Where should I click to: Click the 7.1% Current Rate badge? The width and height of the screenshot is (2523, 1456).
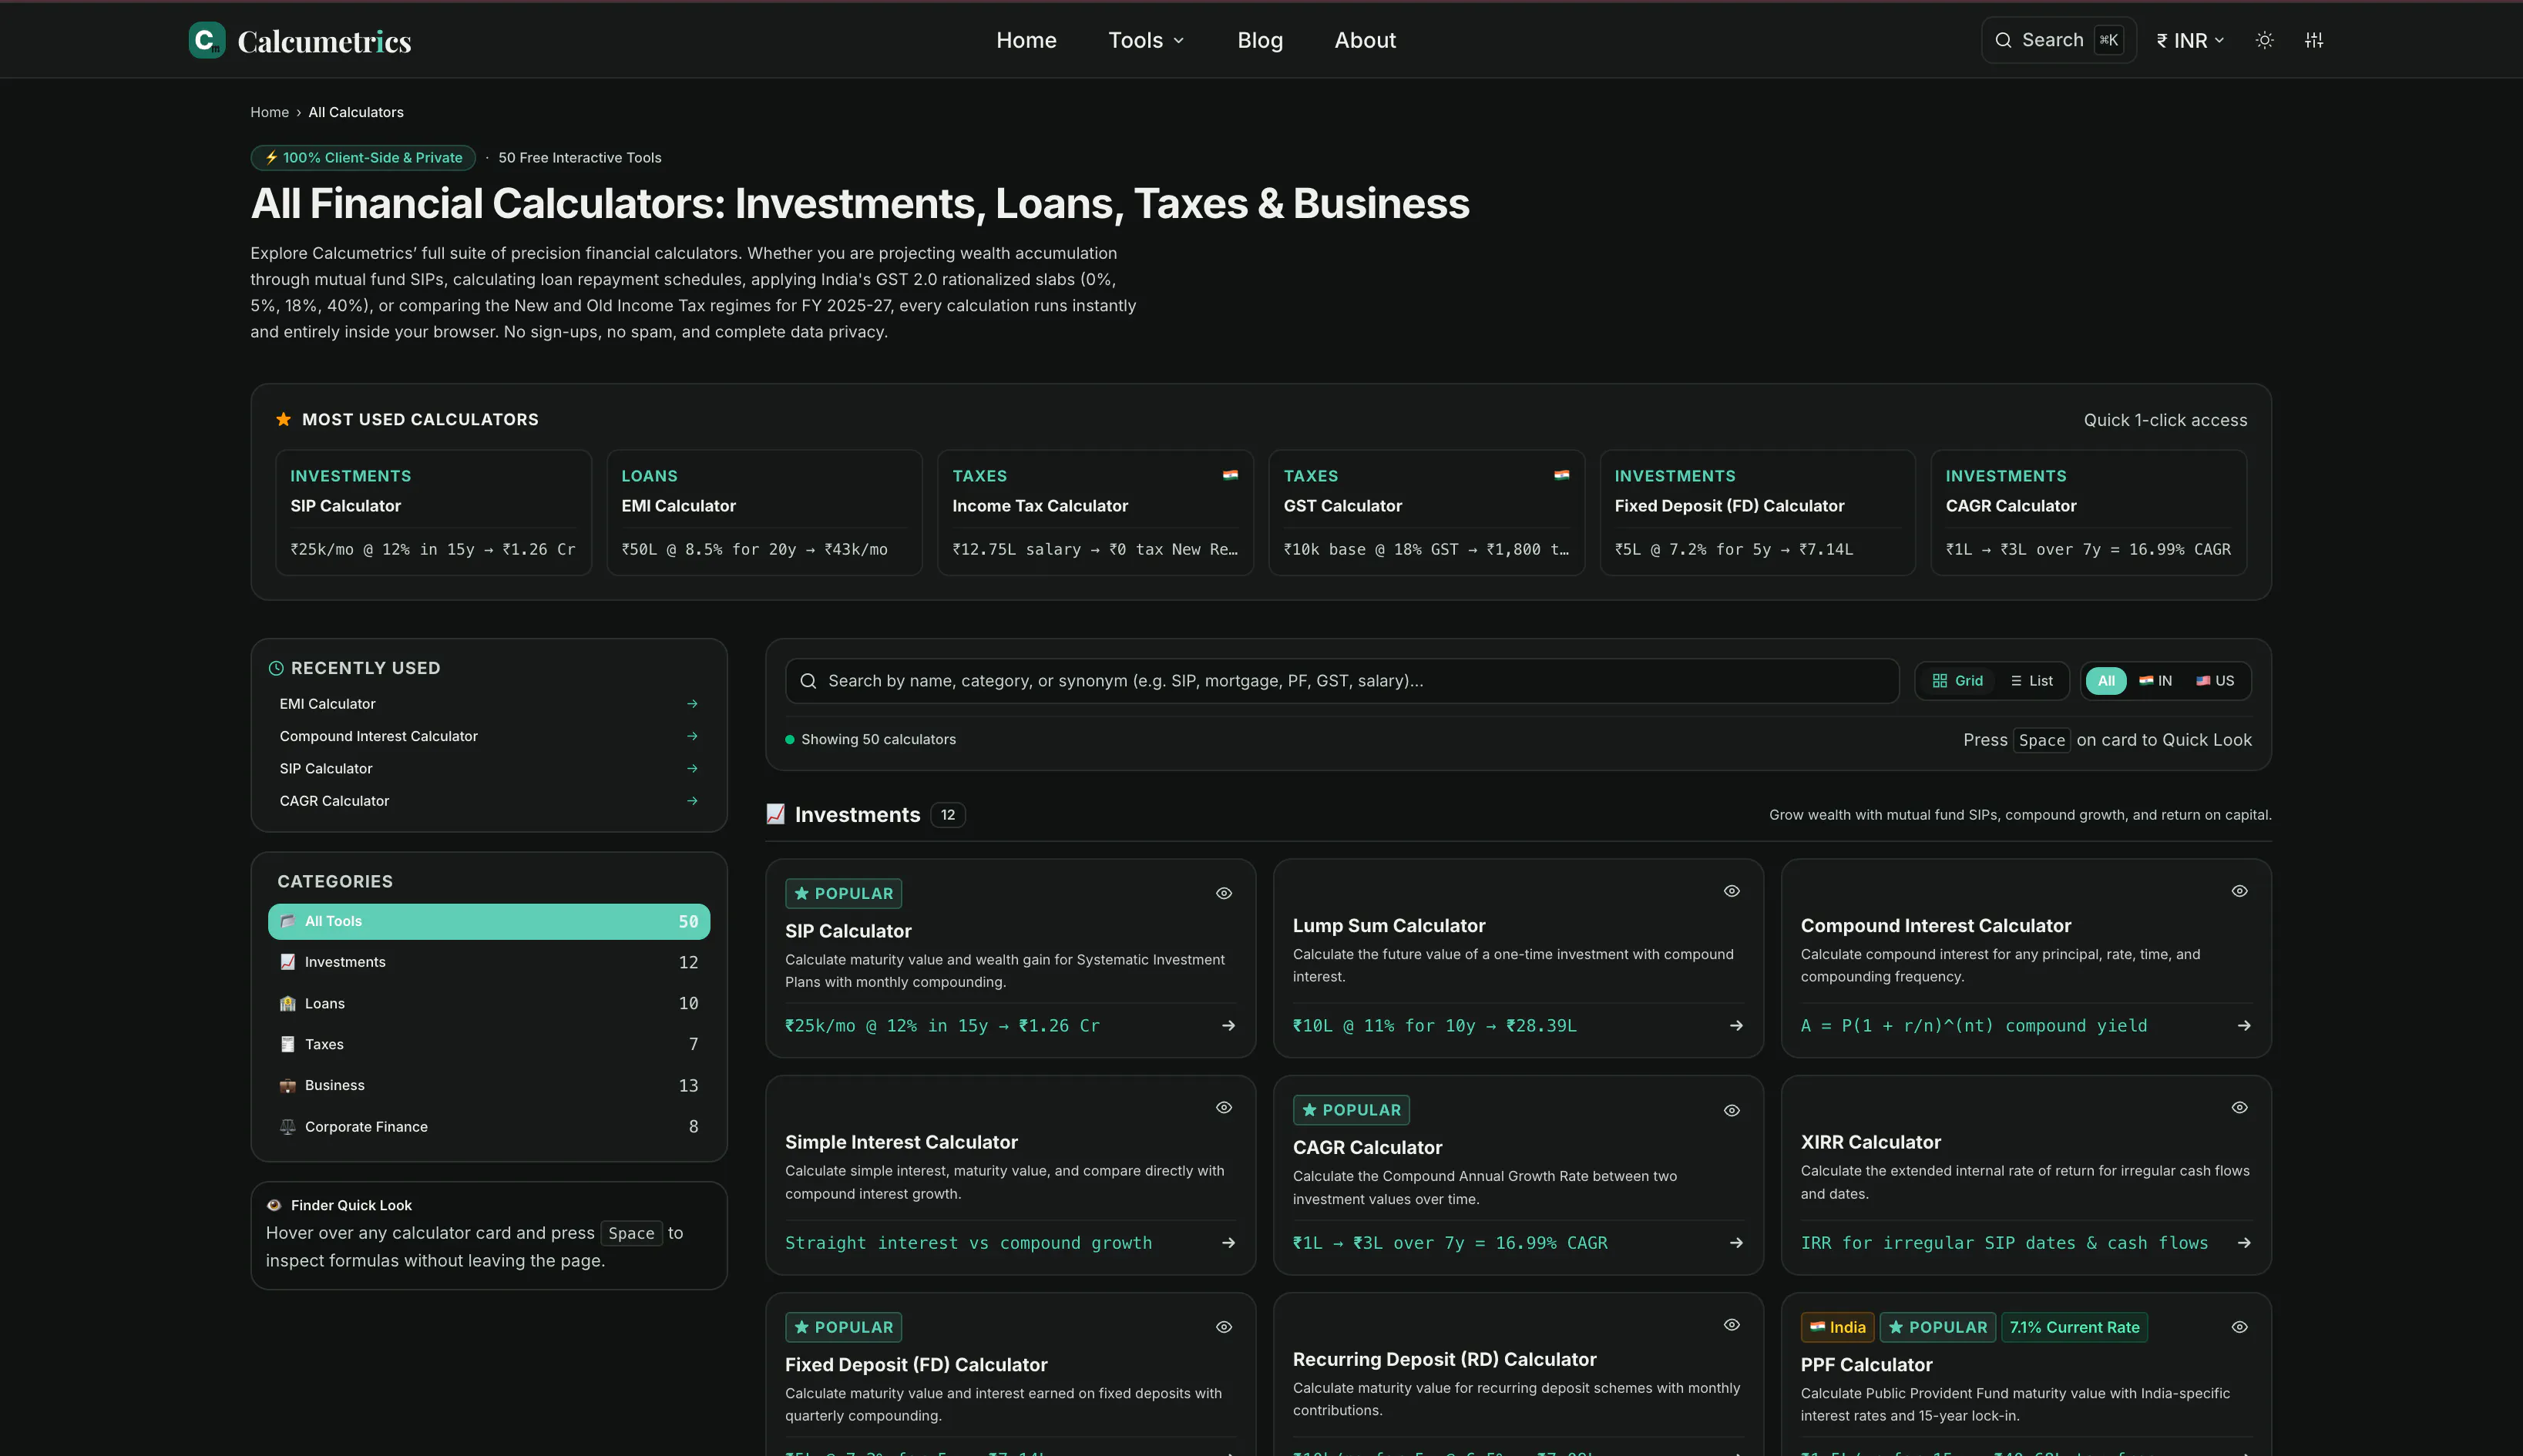(x=2074, y=1327)
